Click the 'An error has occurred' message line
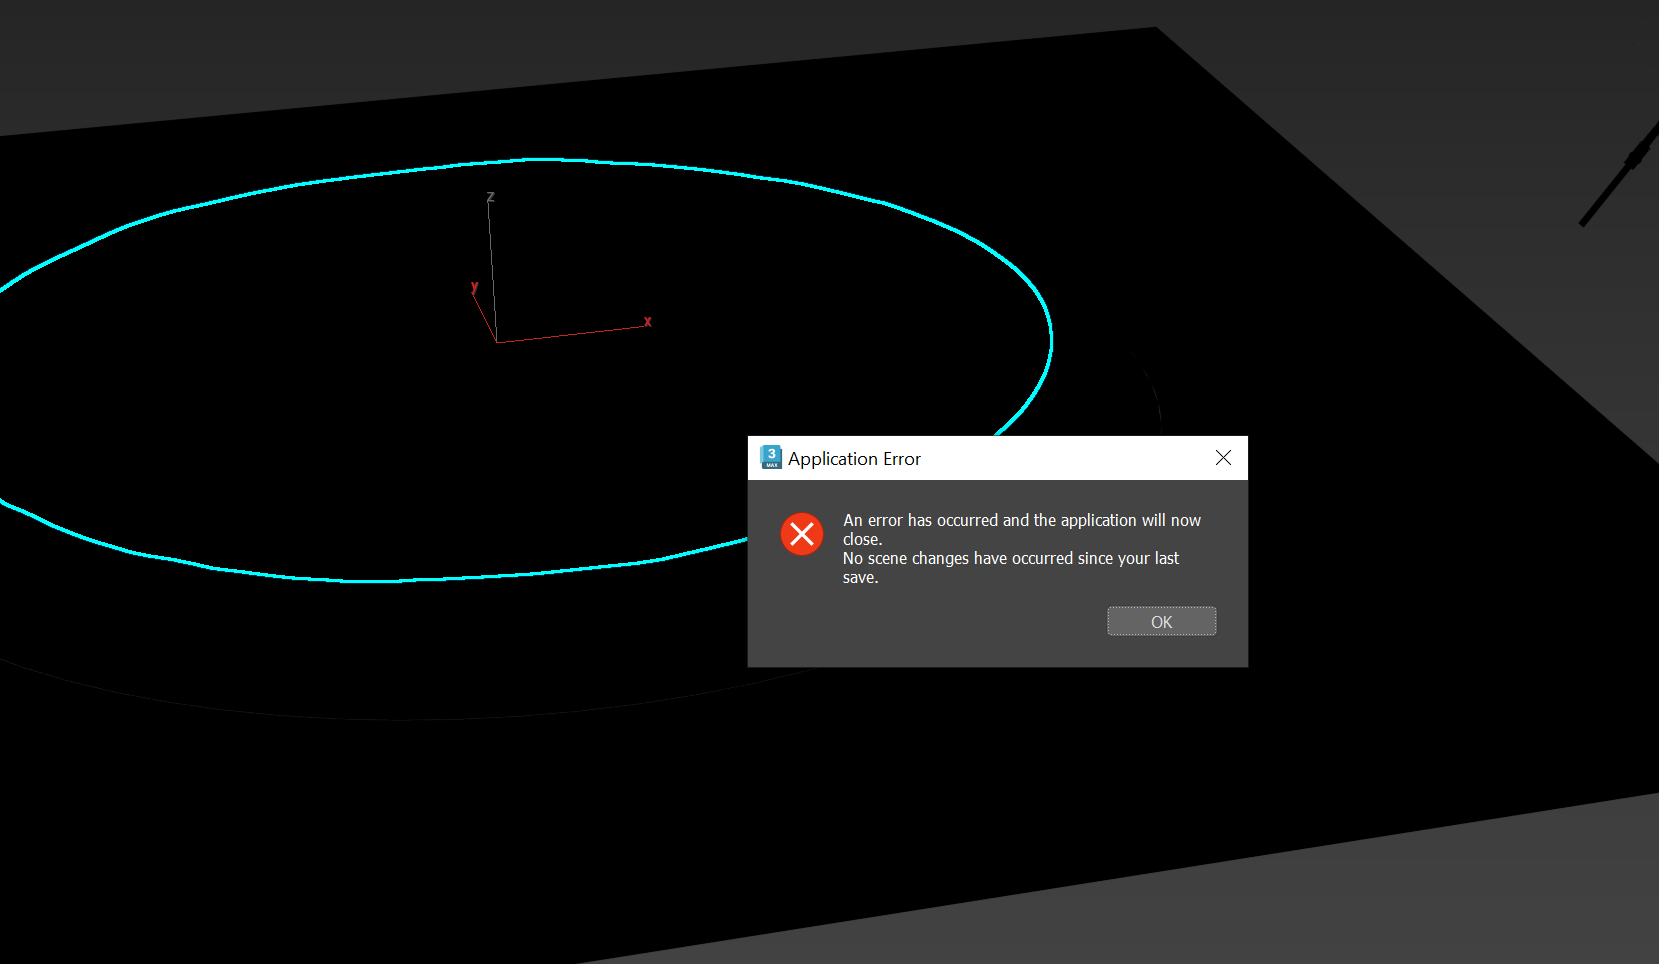This screenshot has width=1659, height=964. [x=1021, y=520]
